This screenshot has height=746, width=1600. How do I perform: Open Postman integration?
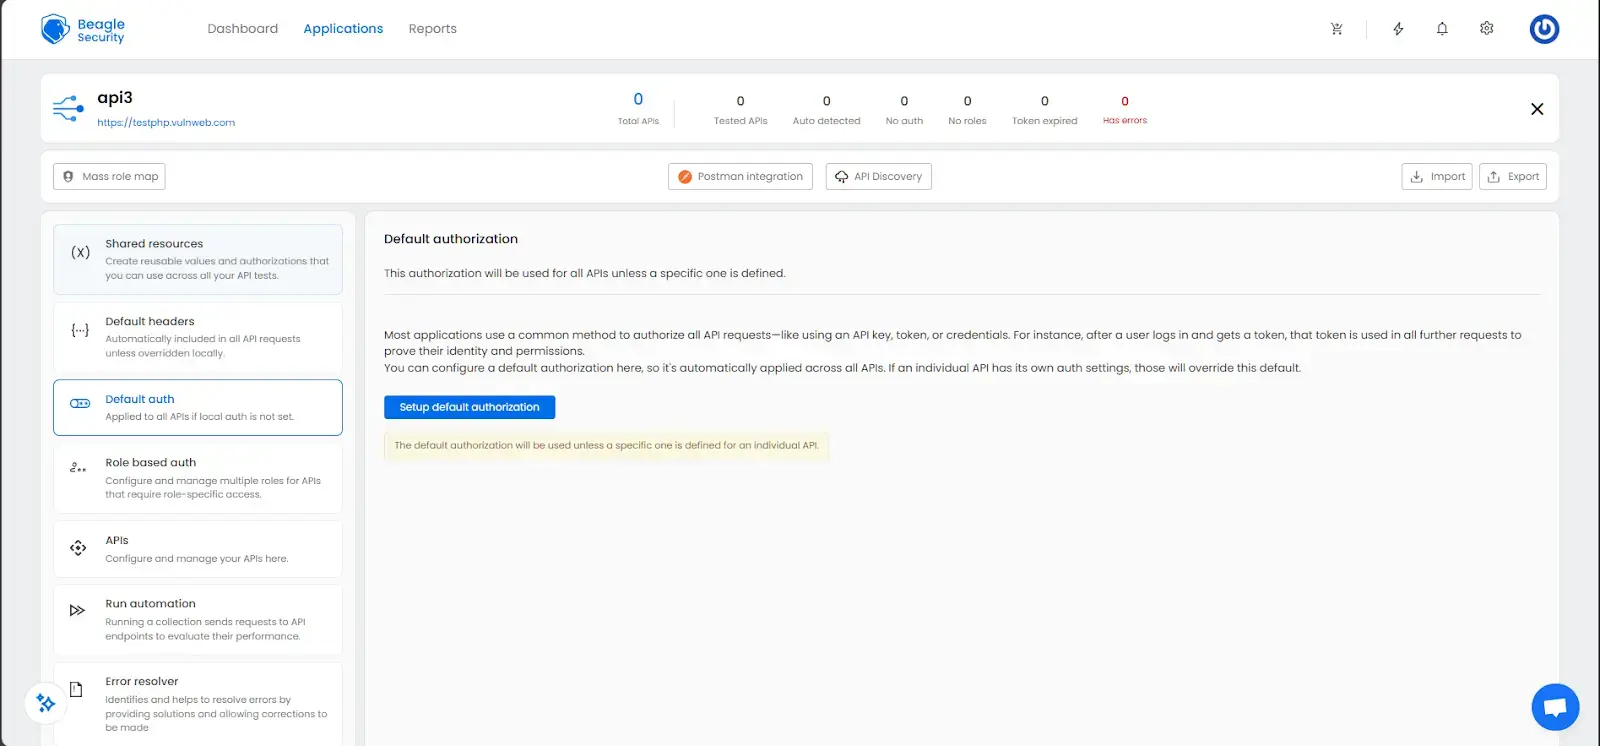tap(740, 177)
